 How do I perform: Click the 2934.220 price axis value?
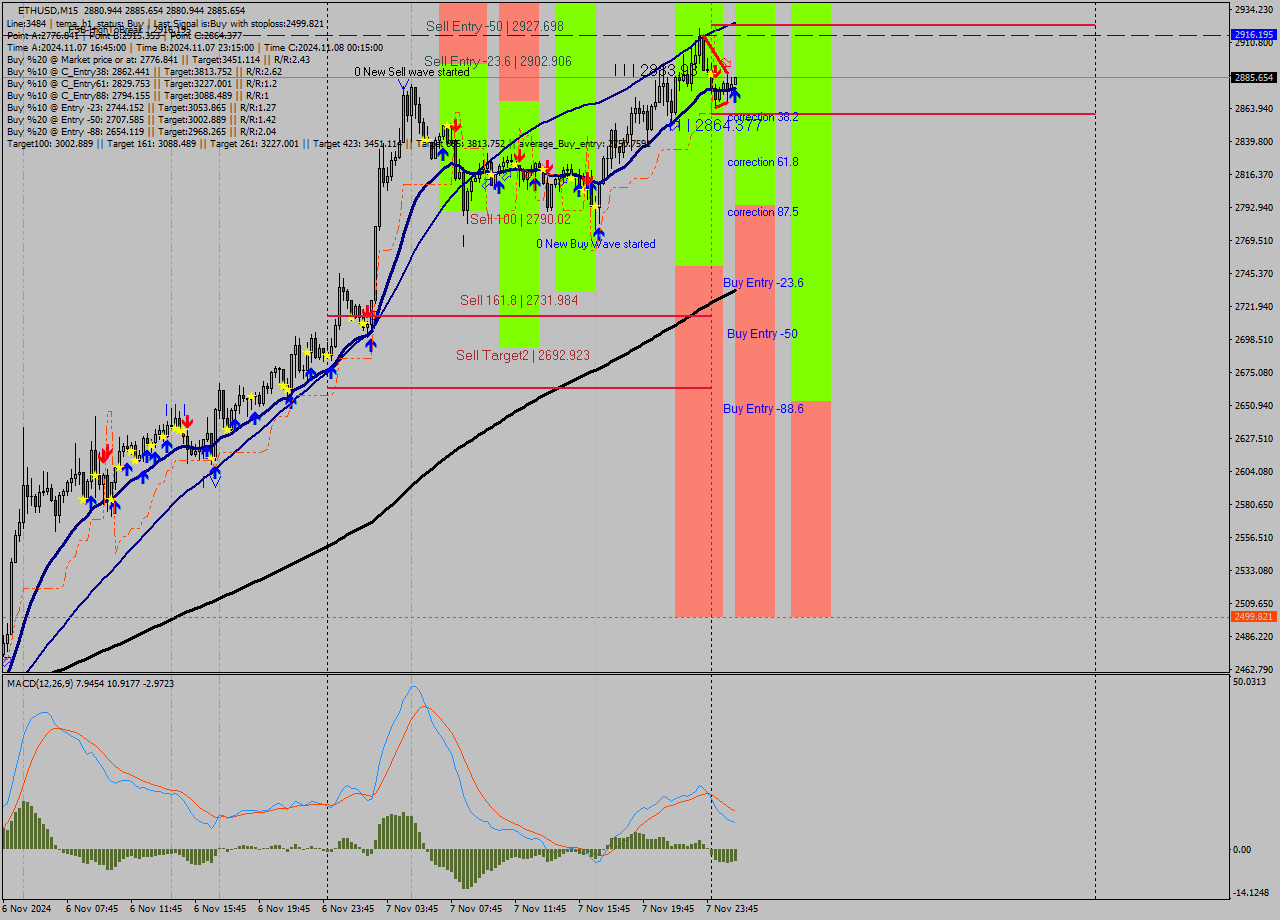1254,9
